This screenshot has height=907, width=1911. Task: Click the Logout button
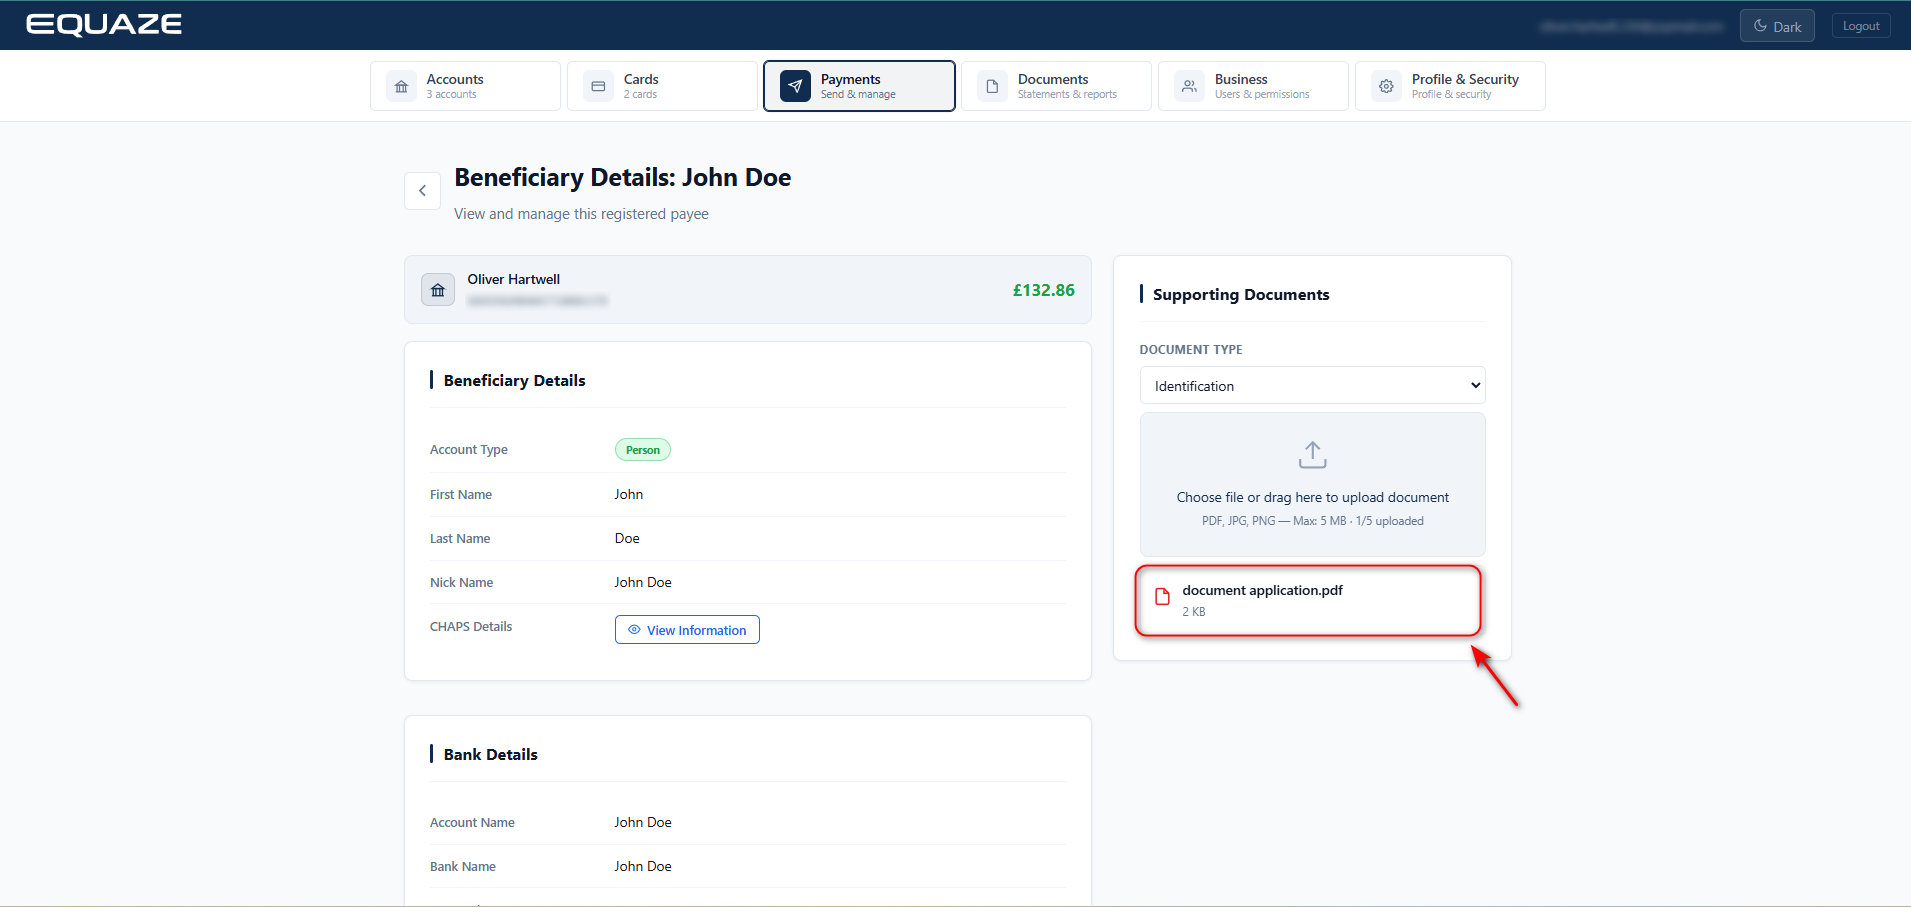pyautogui.click(x=1861, y=26)
